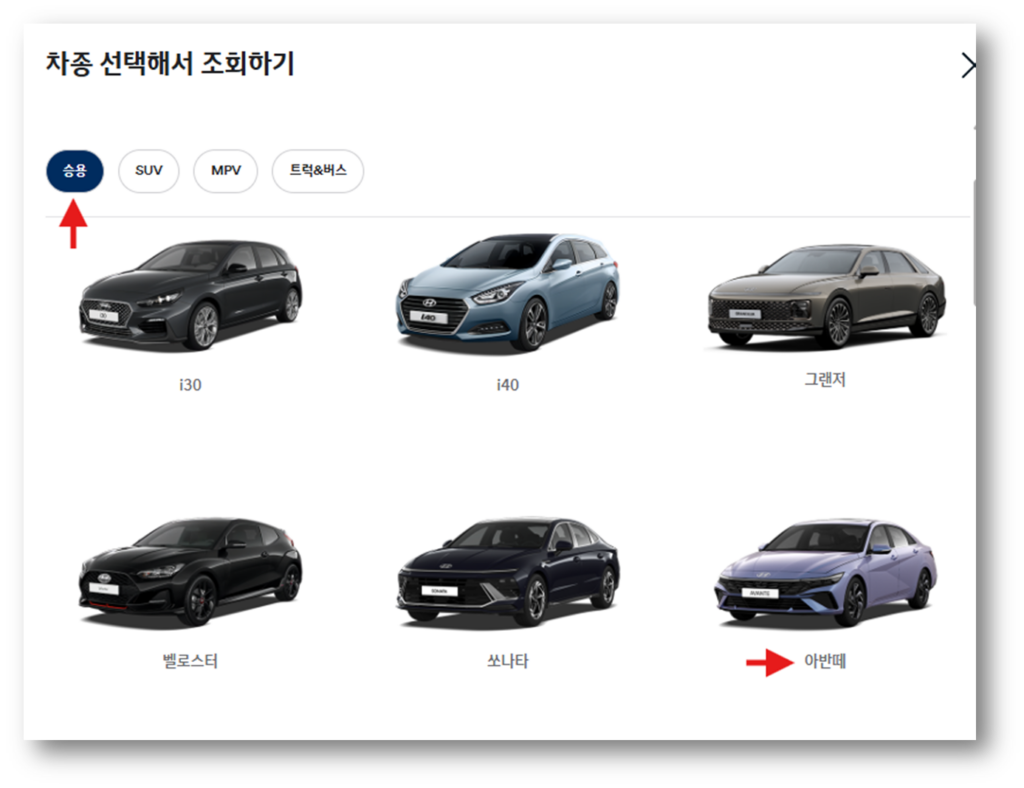This screenshot has height=788, width=1024.
Task: Click the i30 label text
Action: pyautogui.click(x=191, y=383)
